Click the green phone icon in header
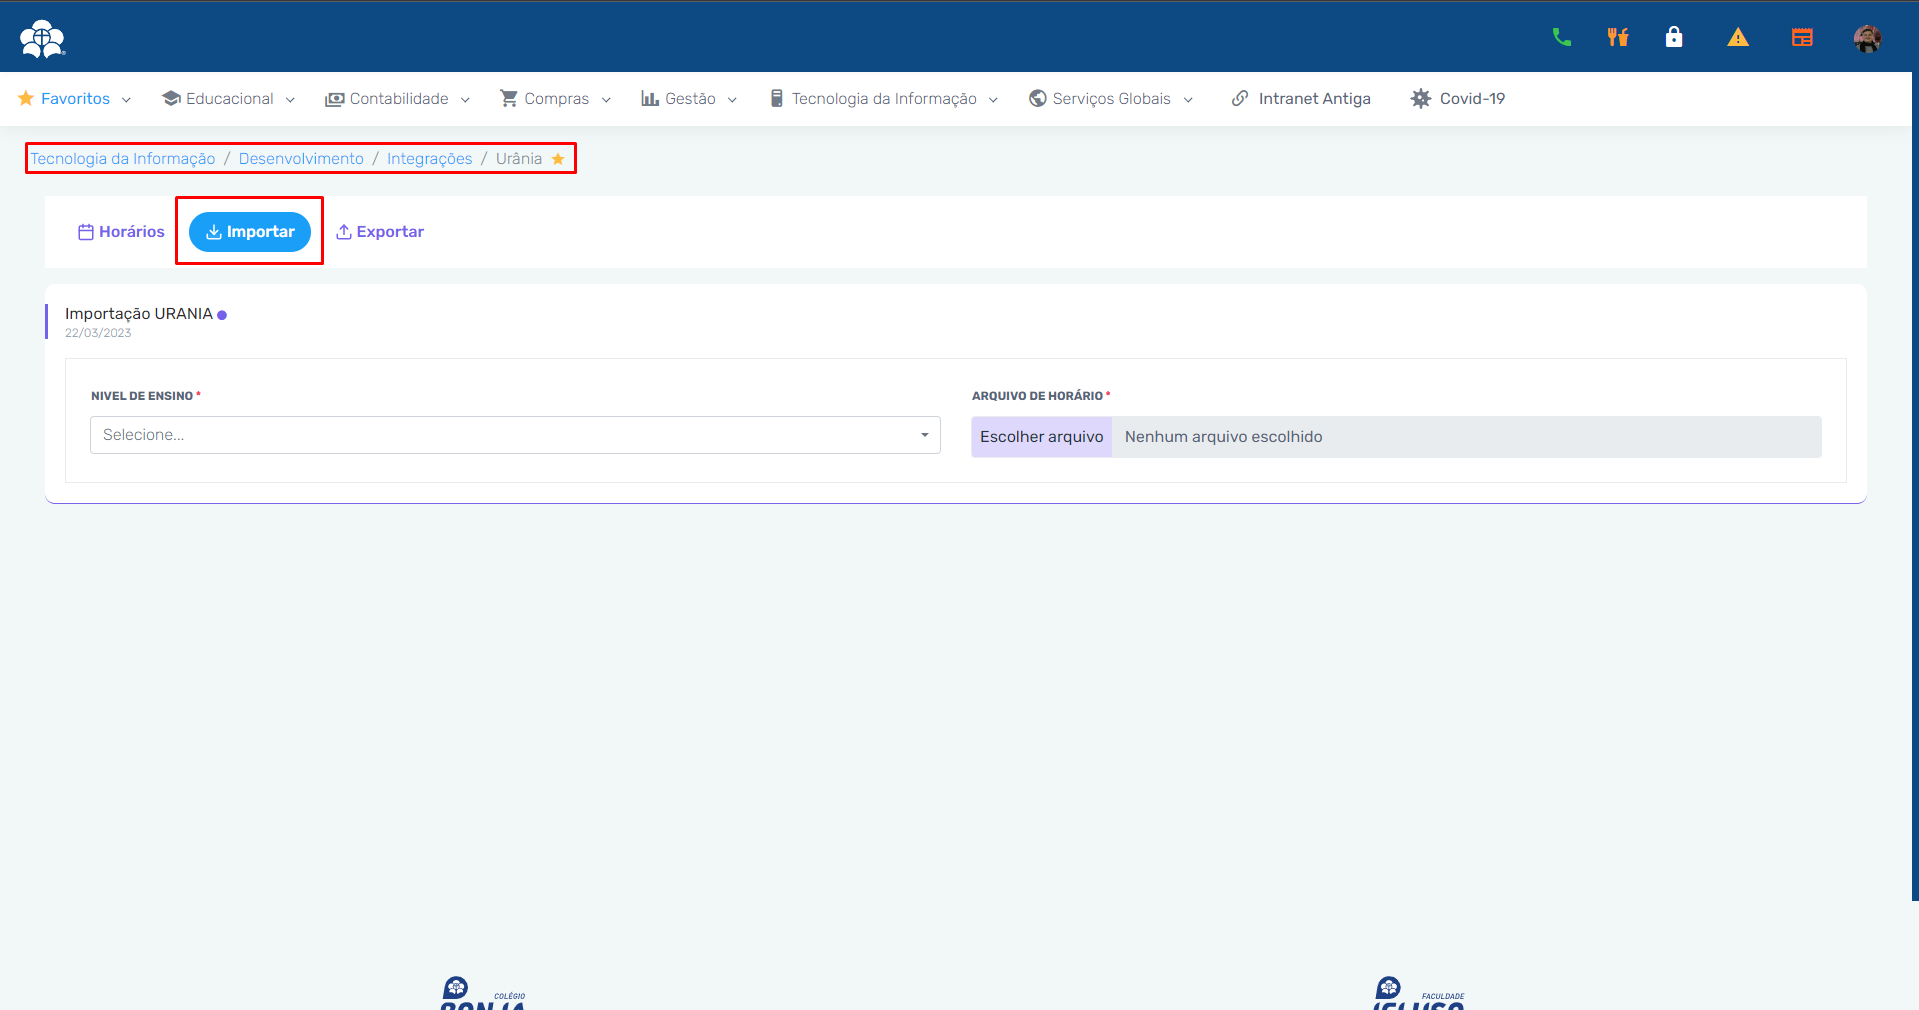The height and width of the screenshot is (1010, 1919). [1561, 38]
